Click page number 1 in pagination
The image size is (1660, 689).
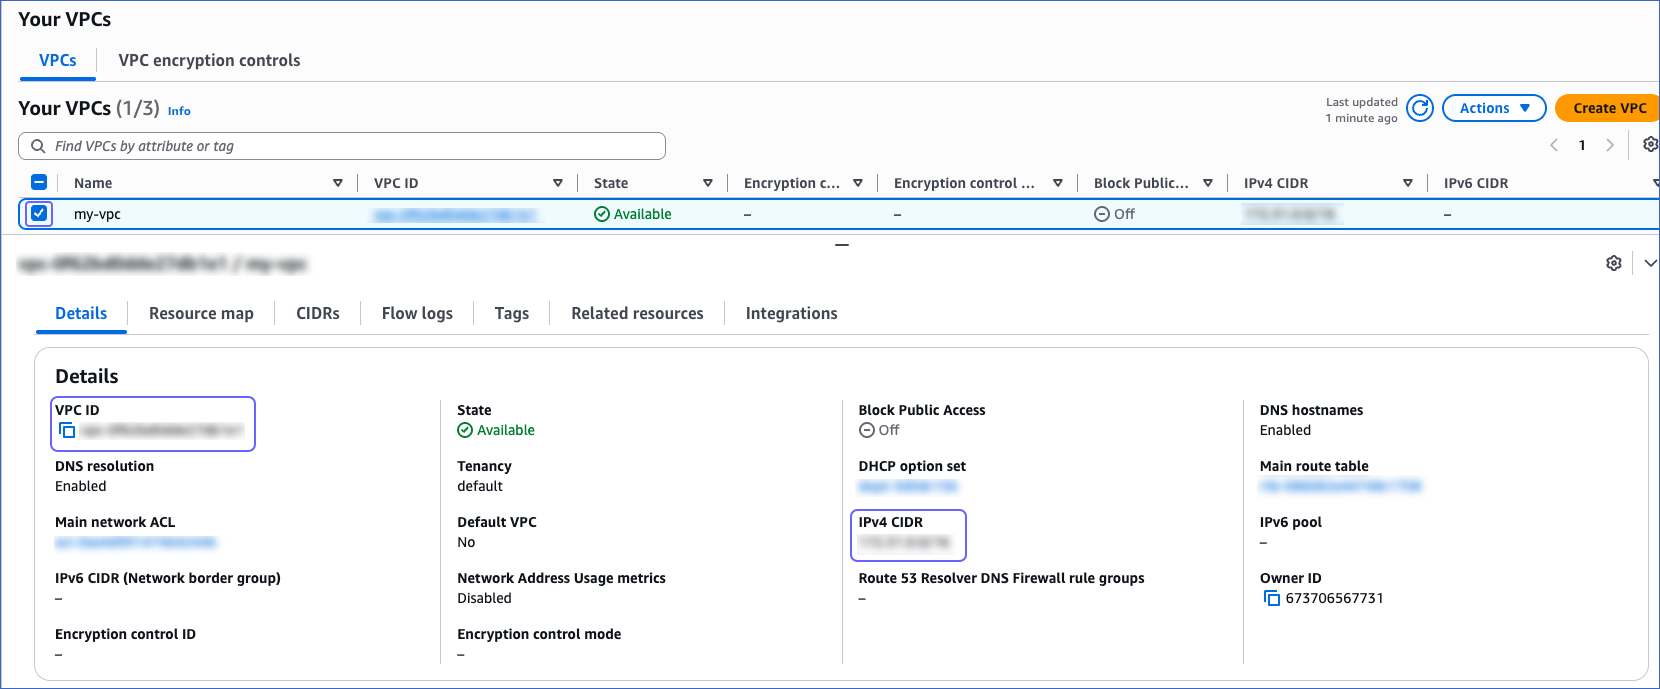[x=1582, y=145]
